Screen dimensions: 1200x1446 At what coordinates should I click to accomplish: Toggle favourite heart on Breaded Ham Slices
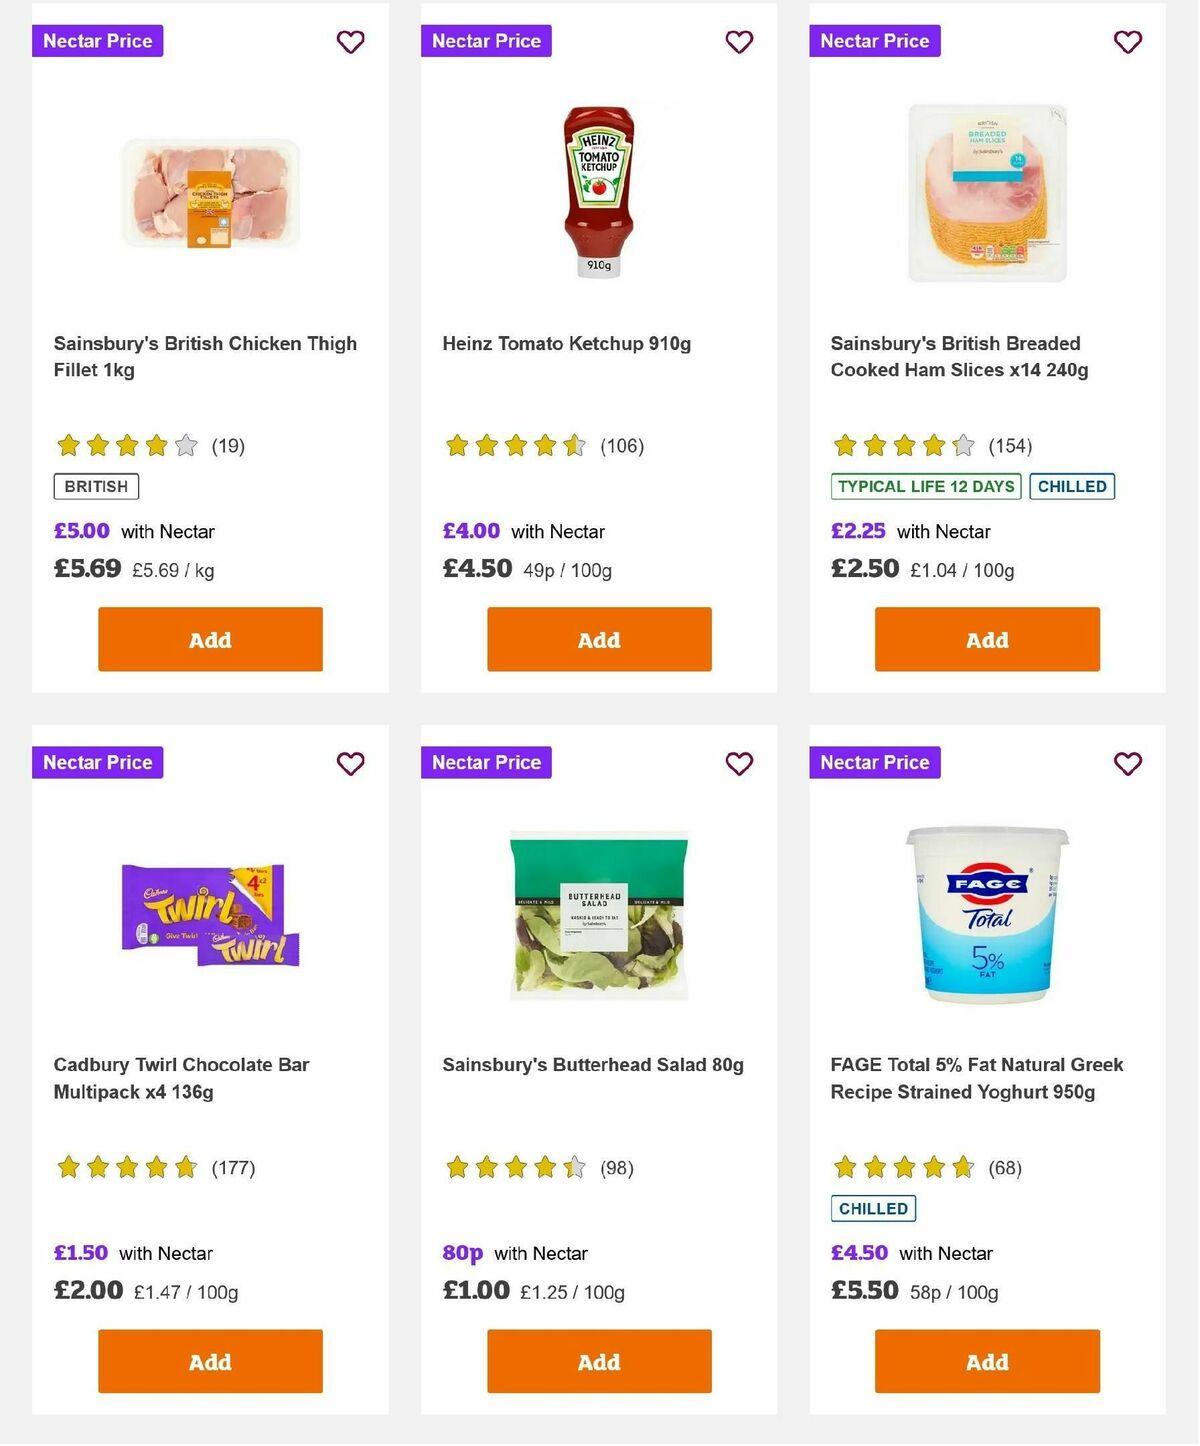click(1127, 42)
